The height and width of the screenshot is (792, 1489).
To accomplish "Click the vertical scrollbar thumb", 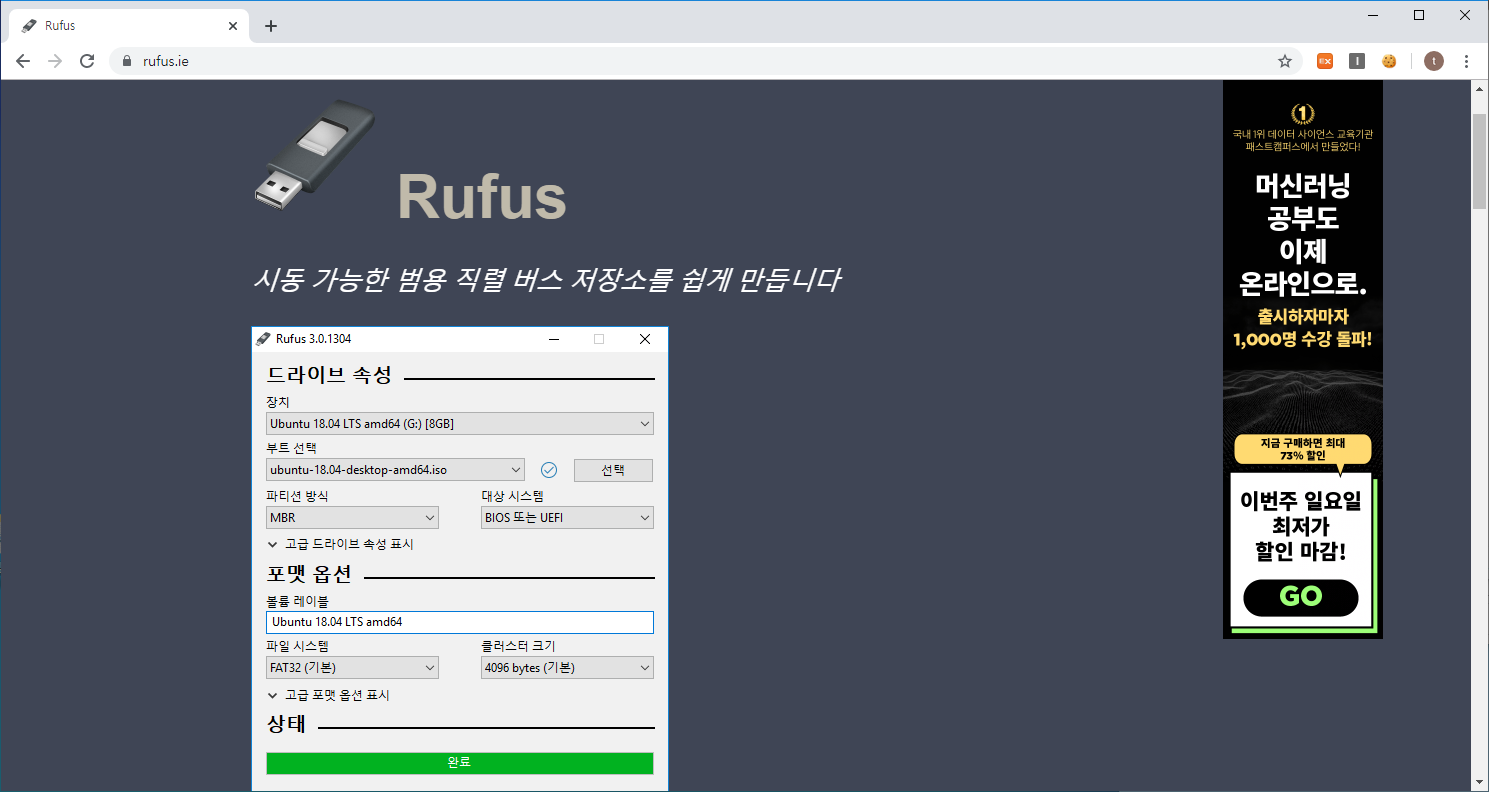I will click(x=1480, y=160).
